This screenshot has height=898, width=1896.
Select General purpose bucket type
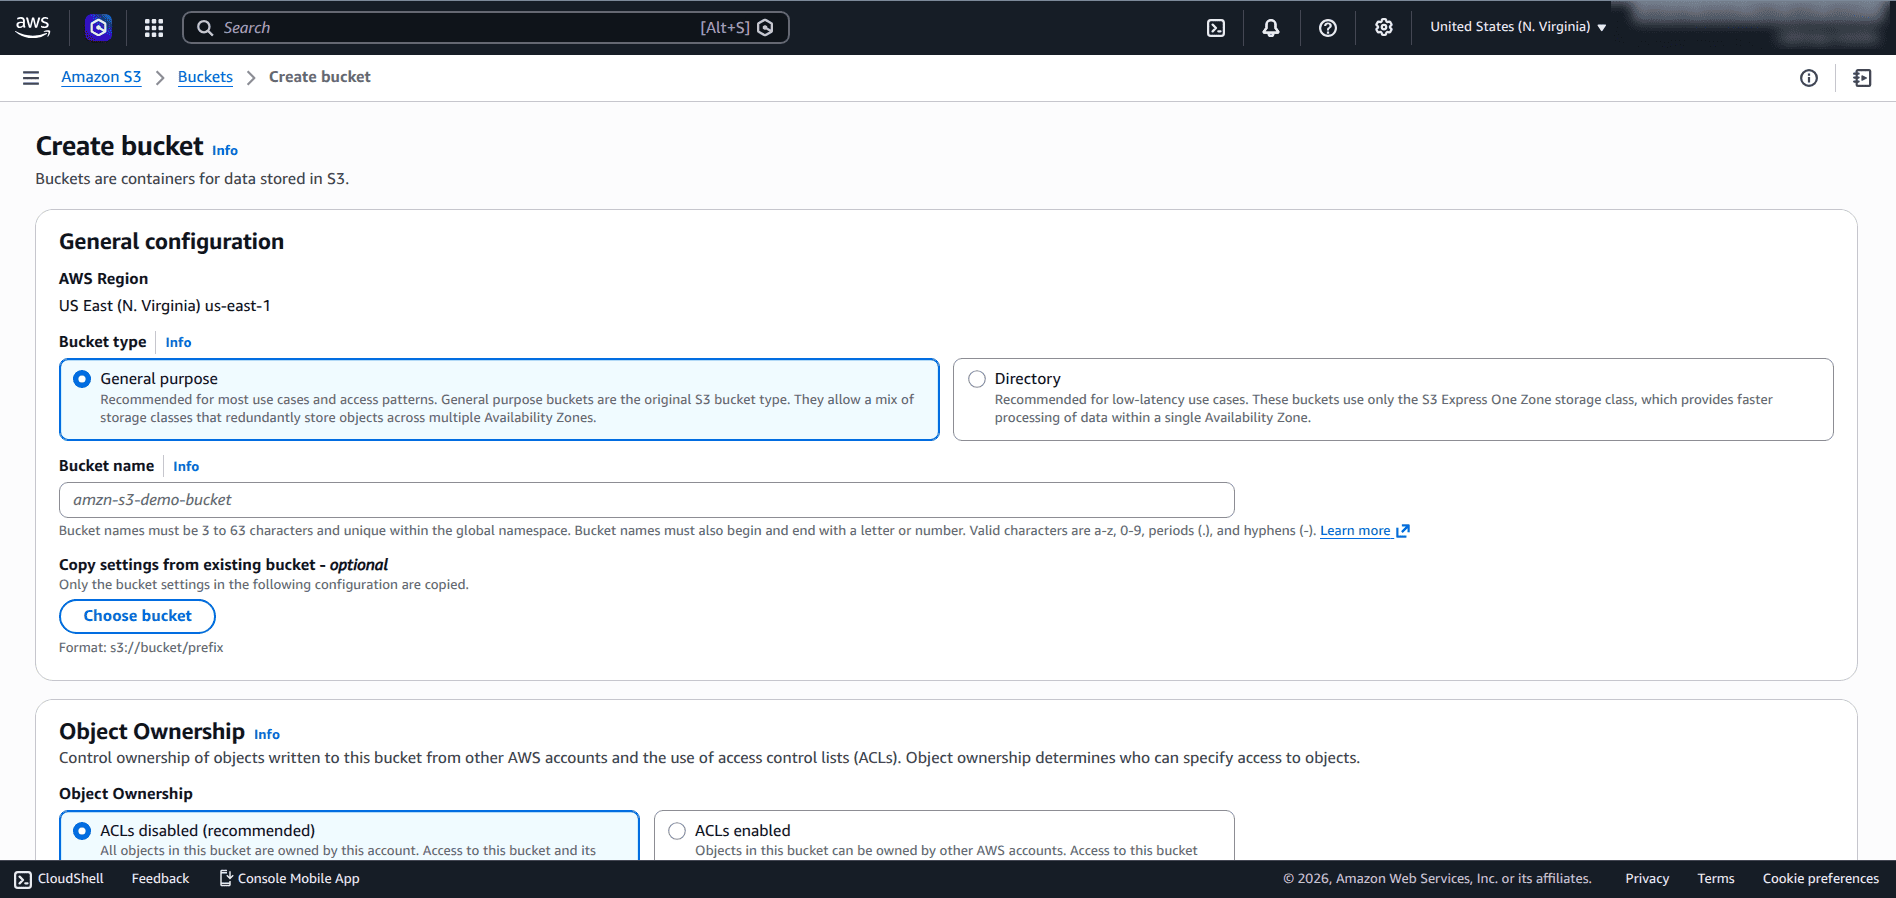[499, 399]
